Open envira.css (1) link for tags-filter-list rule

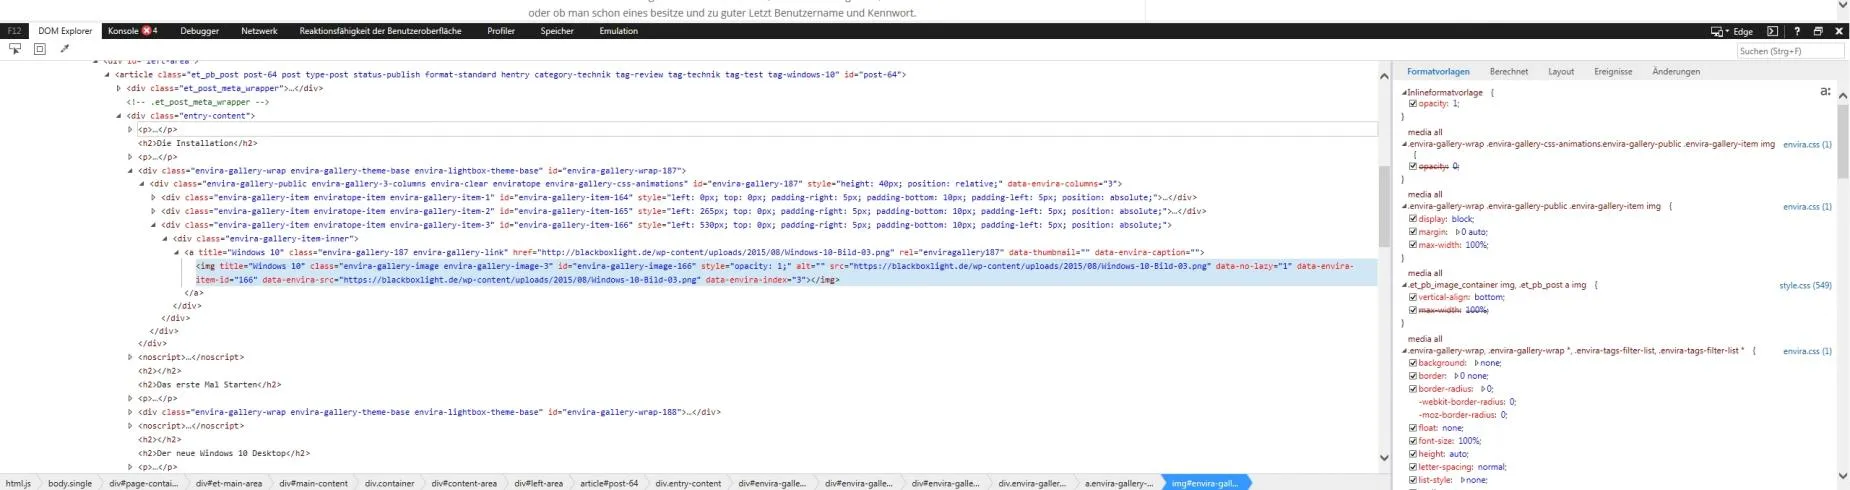(1807, 351)
